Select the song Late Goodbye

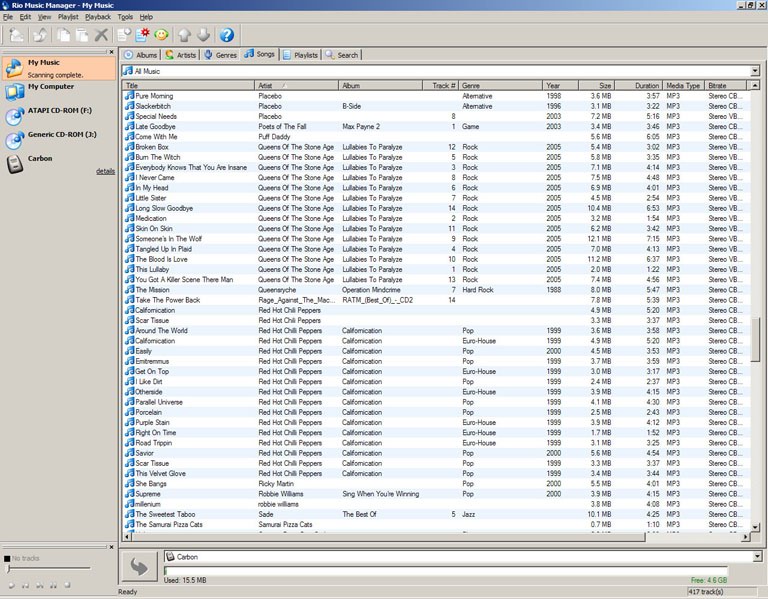tap(436, 126)
